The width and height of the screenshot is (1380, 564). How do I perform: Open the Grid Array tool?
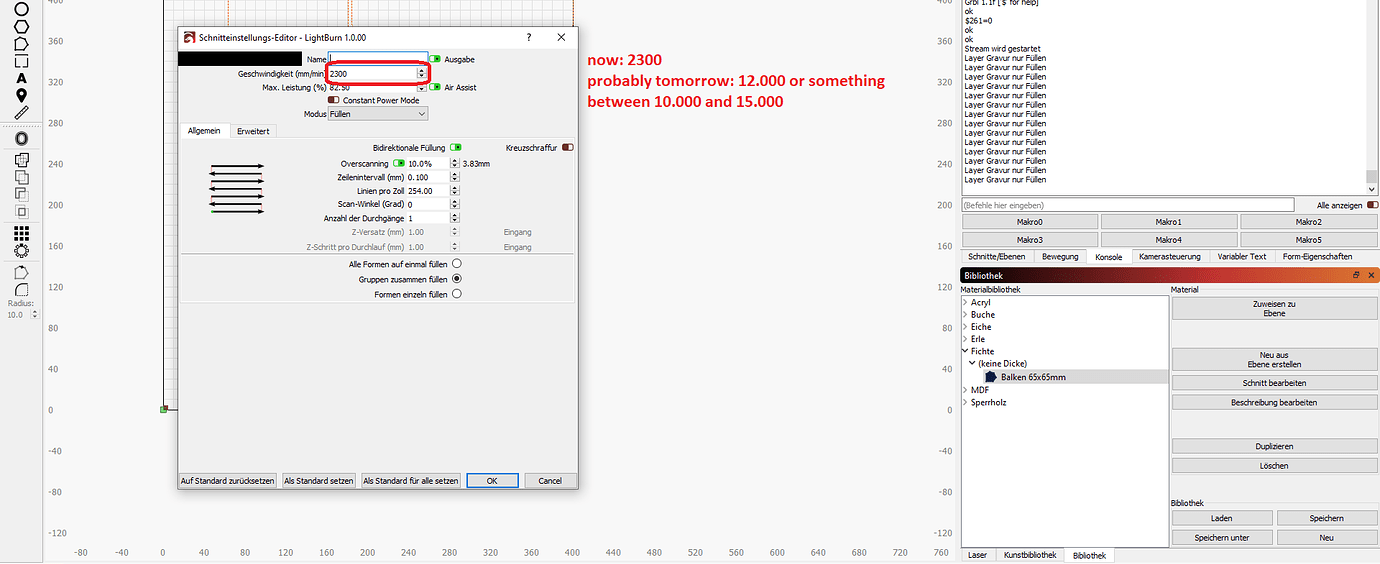21,233
